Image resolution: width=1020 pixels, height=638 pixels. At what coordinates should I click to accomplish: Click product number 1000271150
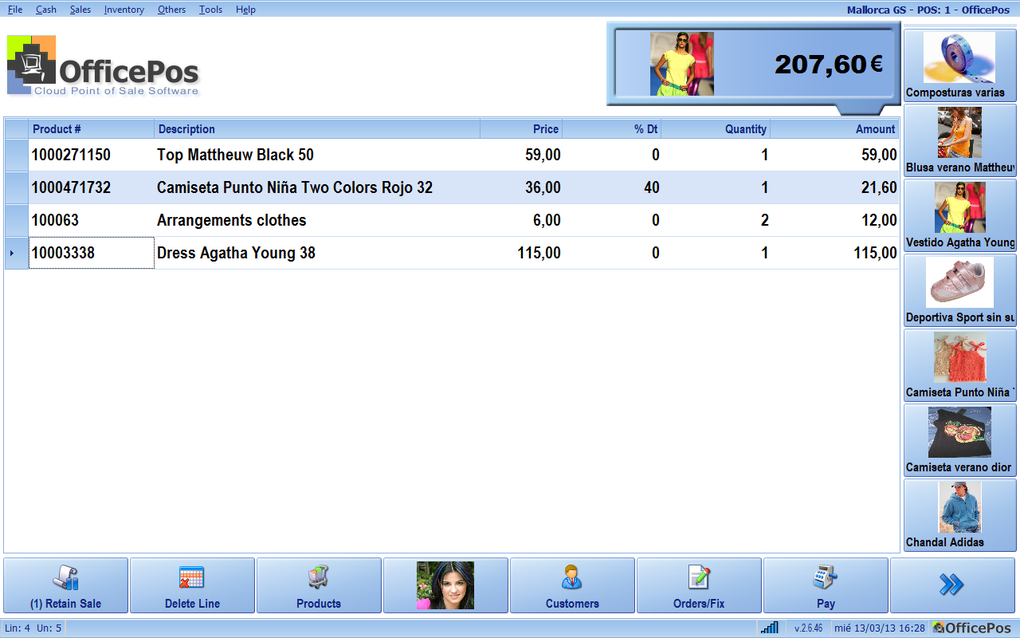(x=71, y=155)
